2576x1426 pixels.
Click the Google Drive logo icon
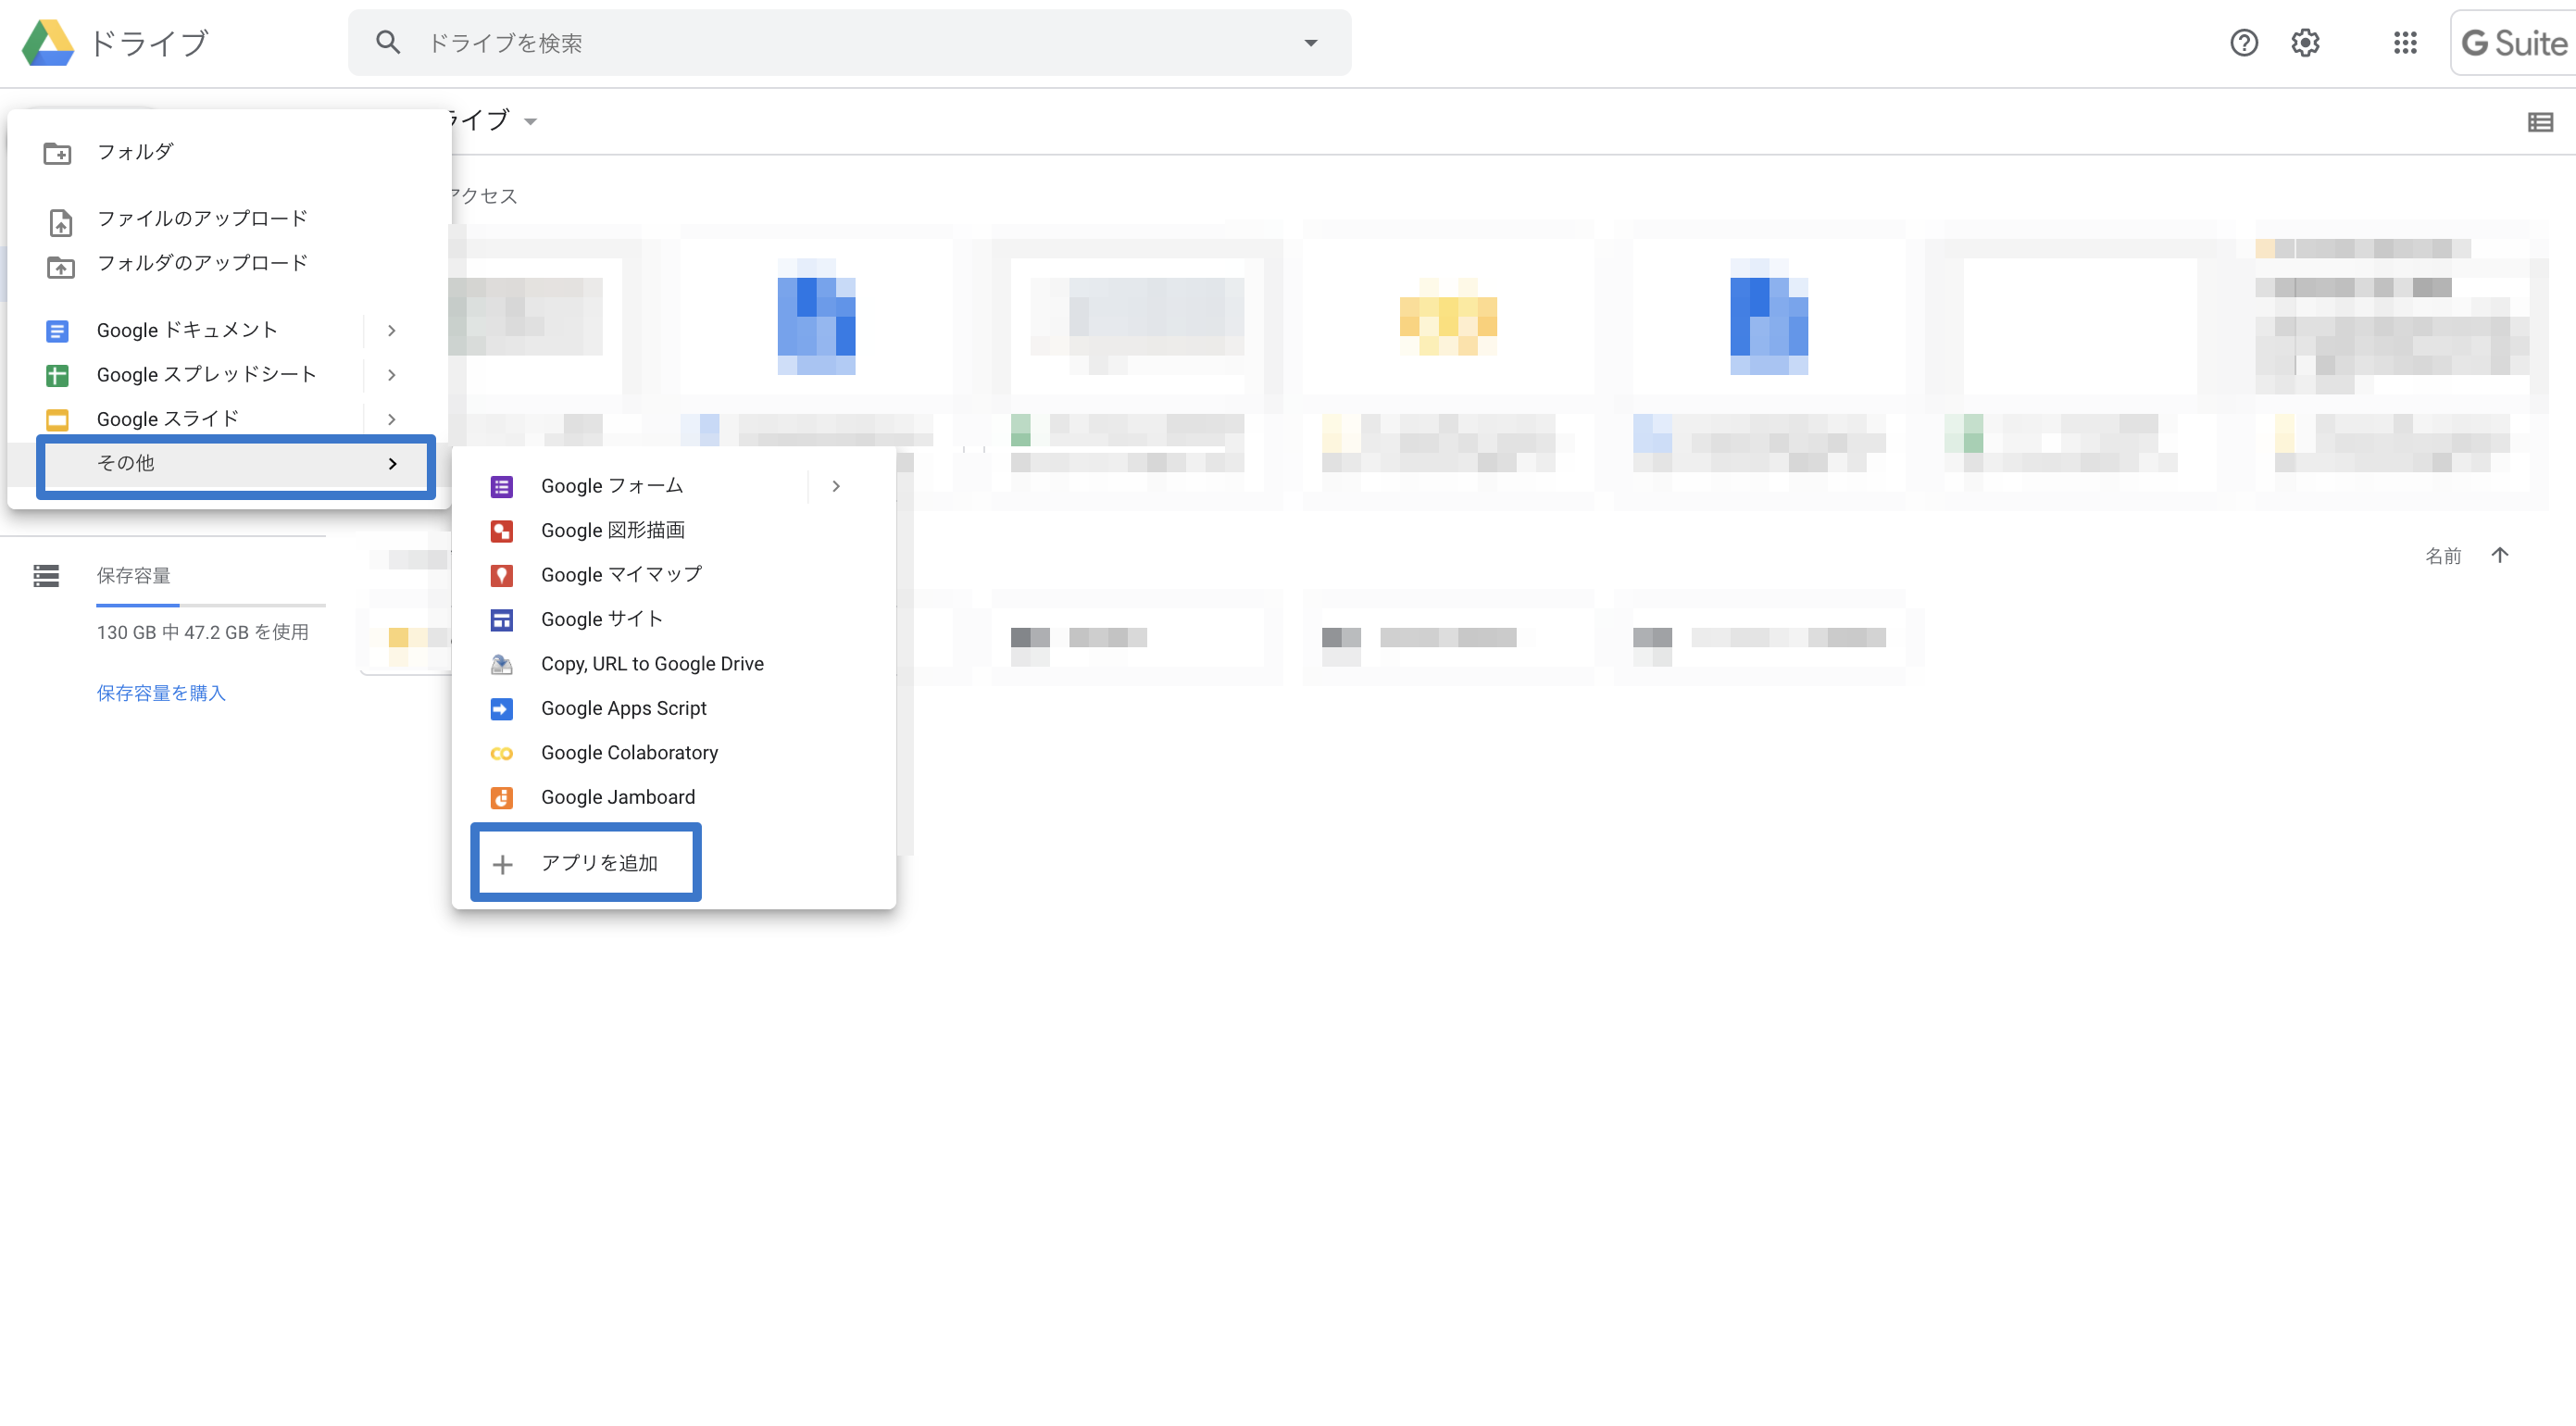pyautogui.click(x=48, y=43)
